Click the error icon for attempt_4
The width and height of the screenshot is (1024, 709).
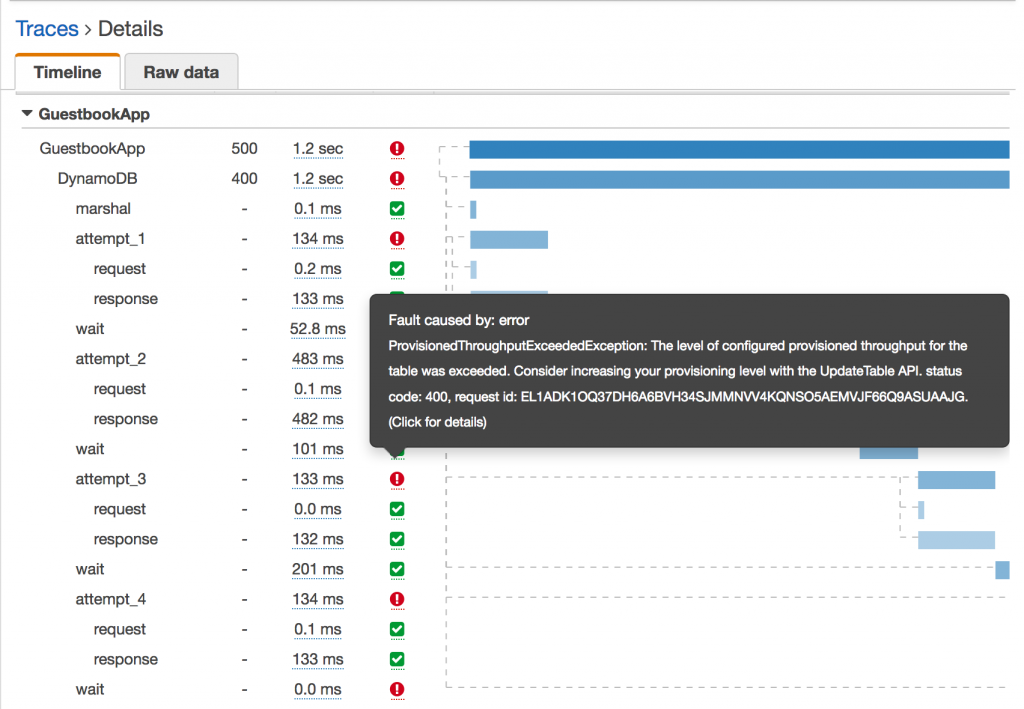coord(397,599)
